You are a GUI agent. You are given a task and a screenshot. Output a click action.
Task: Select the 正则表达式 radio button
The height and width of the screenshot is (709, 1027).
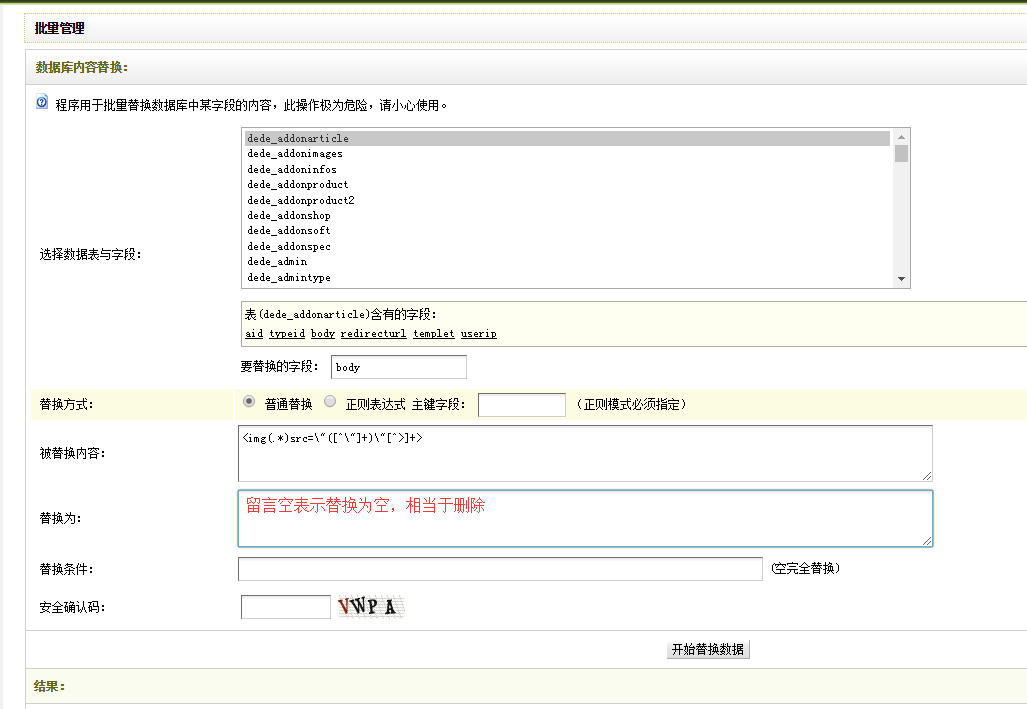pos(331,401)
